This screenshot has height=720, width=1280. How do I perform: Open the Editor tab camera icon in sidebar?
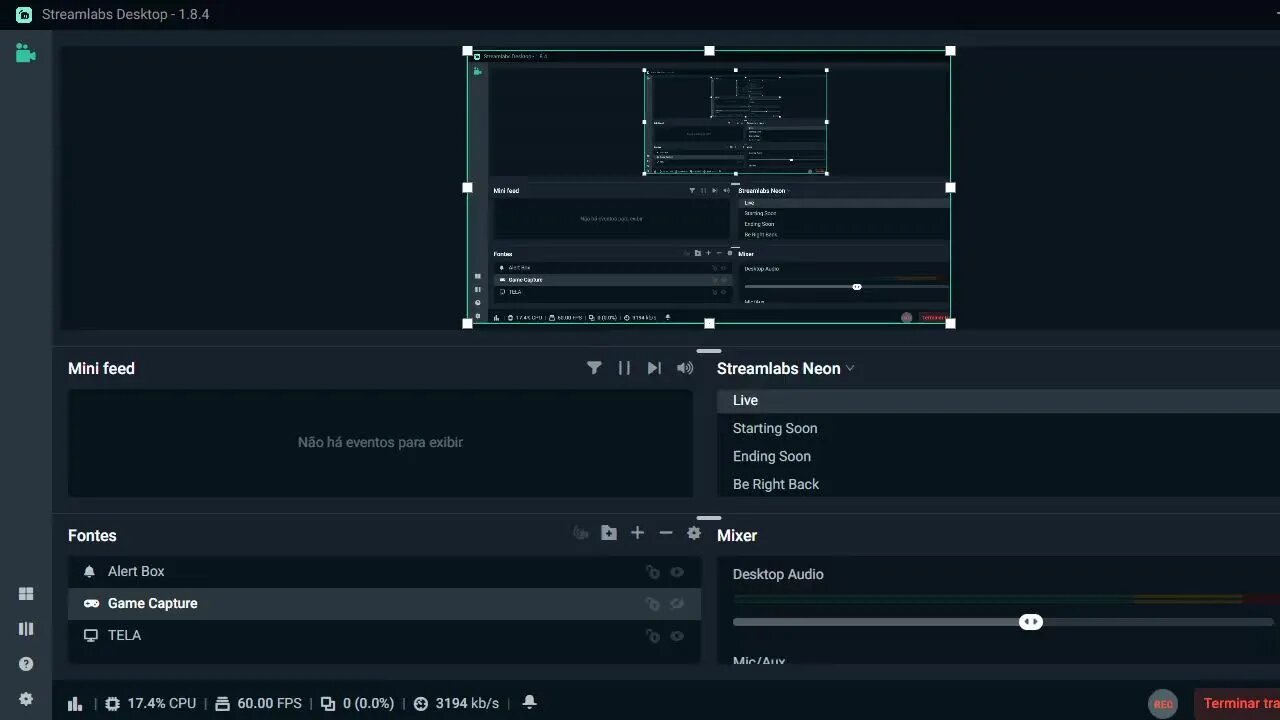[x=26, y=53]
